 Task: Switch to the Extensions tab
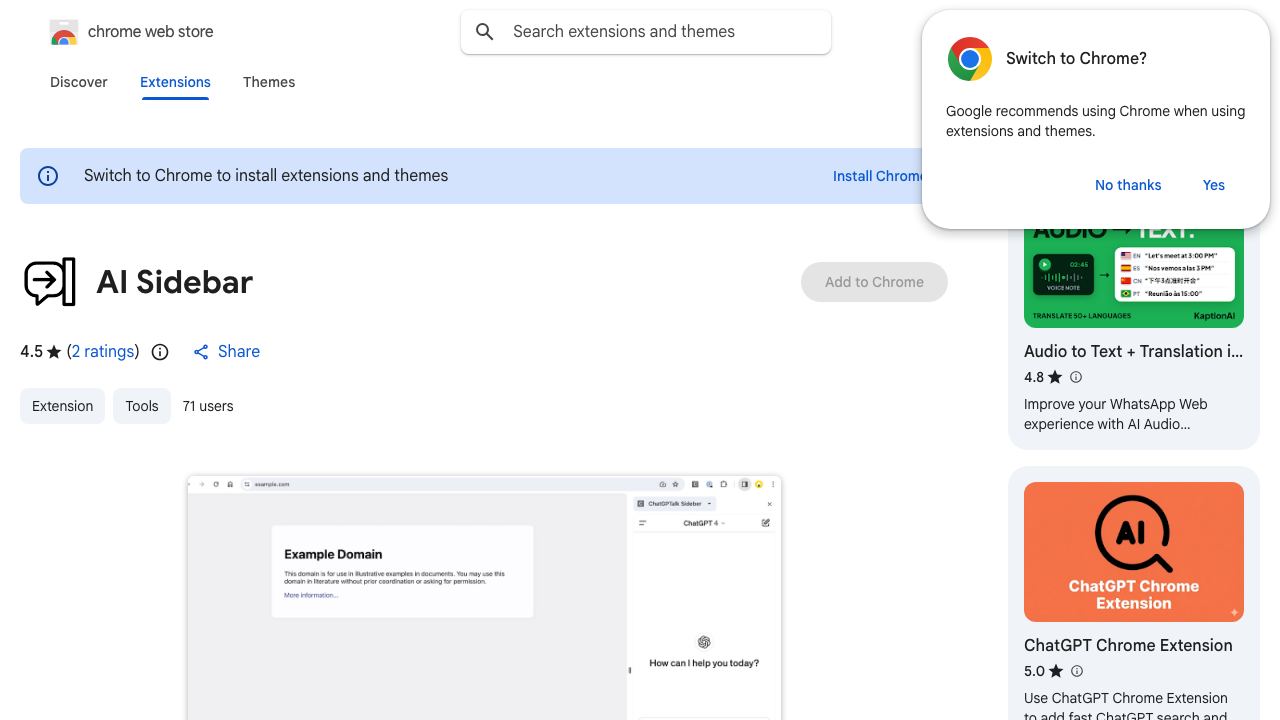tap(175, 82)
